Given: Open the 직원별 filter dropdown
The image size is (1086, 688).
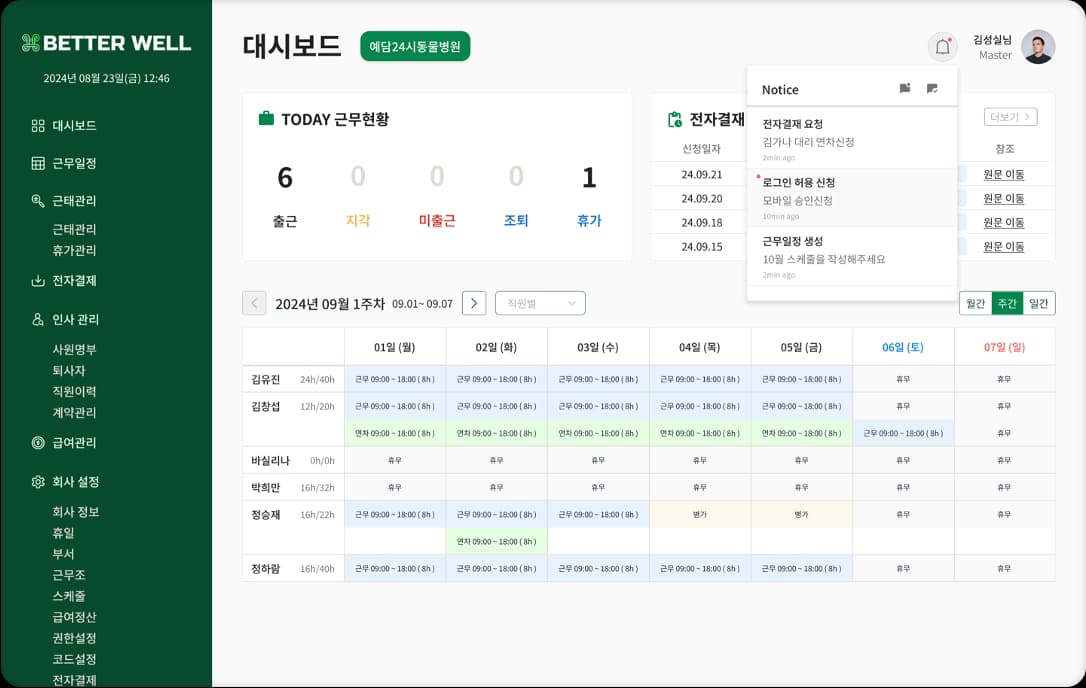Looking at the screenshot, I should tap(540, 302).
